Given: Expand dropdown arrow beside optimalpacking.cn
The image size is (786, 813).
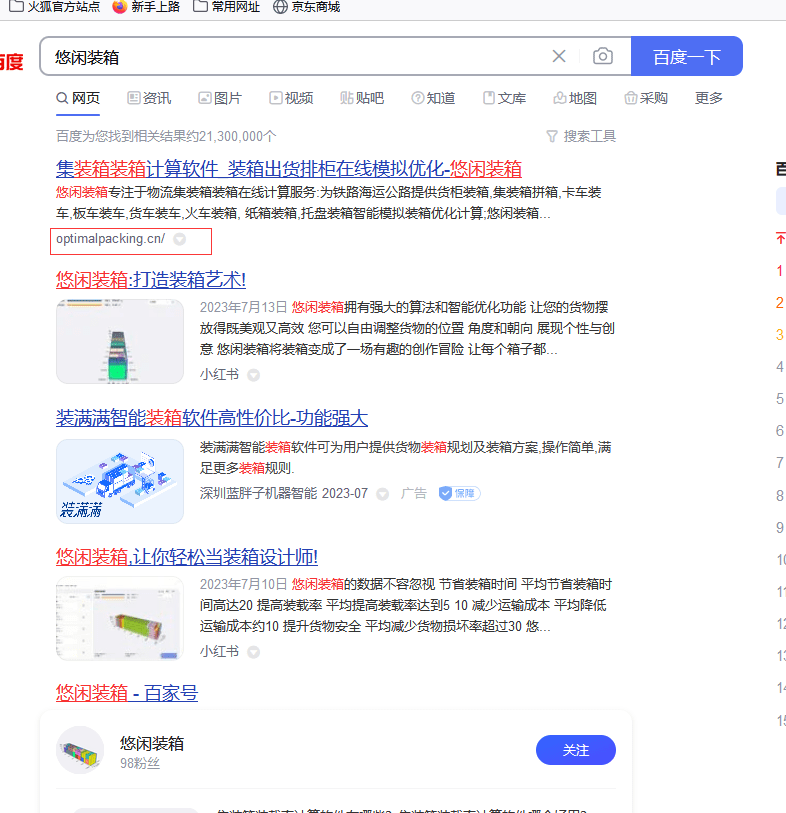Looking at the screenshot, I should [179, 239].
